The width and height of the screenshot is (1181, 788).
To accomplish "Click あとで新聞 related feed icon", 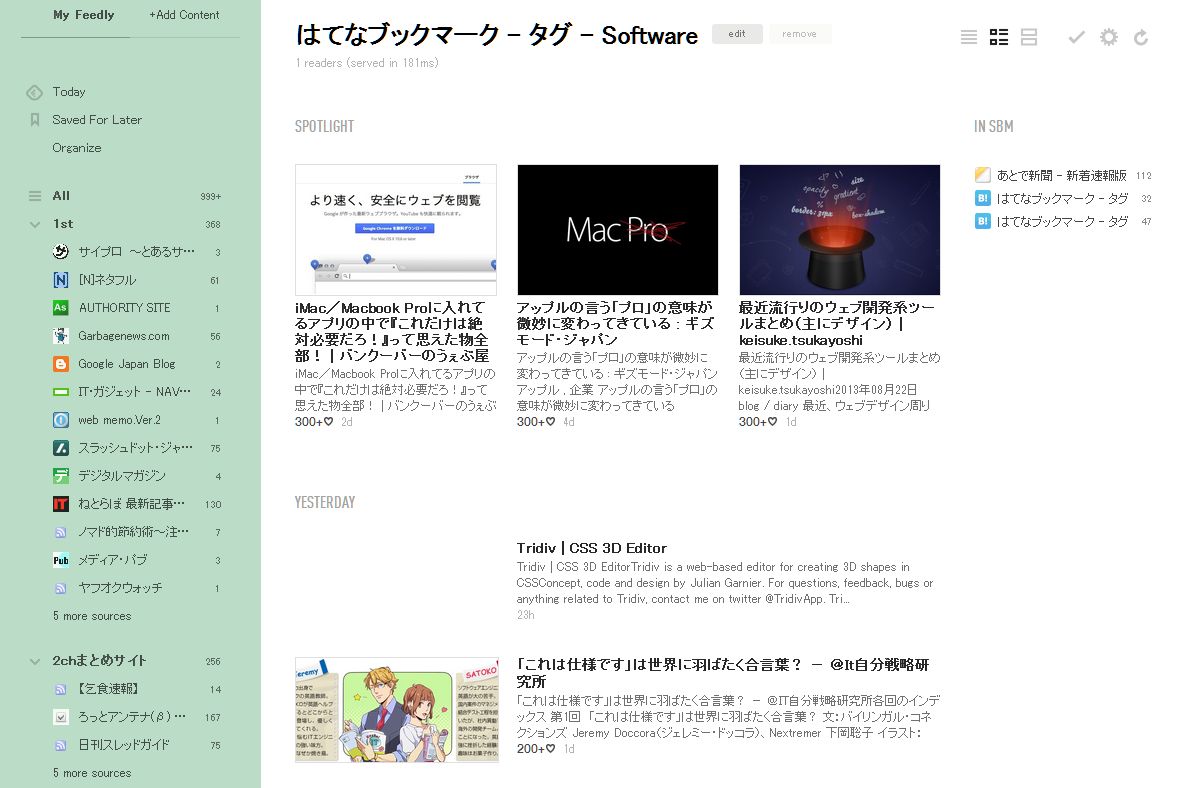I will tap(982, 175).
